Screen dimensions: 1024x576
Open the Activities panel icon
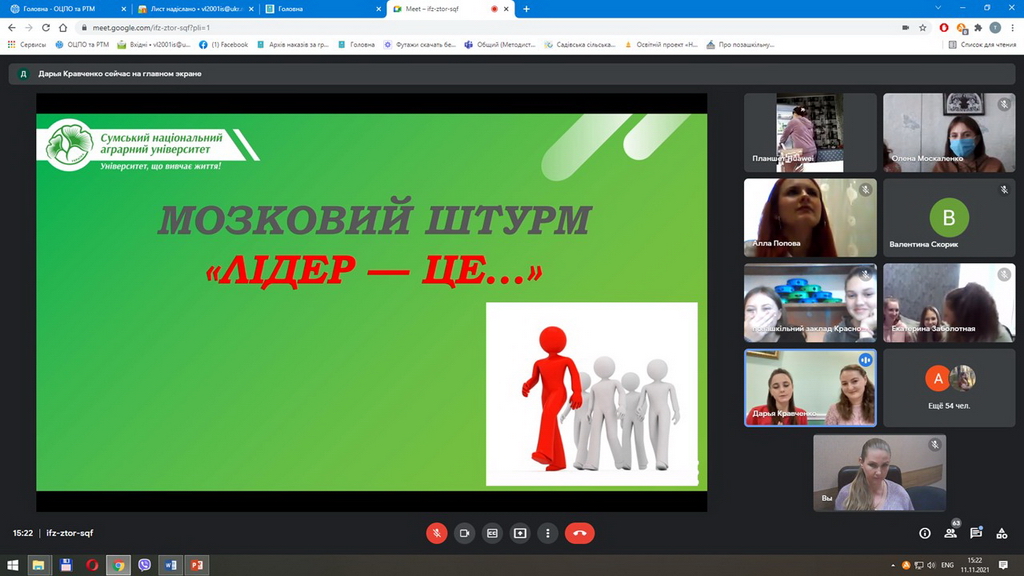pos(1002,533)
